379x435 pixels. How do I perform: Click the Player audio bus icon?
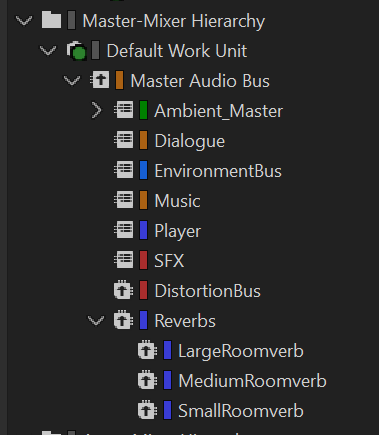tap(124, 230)
